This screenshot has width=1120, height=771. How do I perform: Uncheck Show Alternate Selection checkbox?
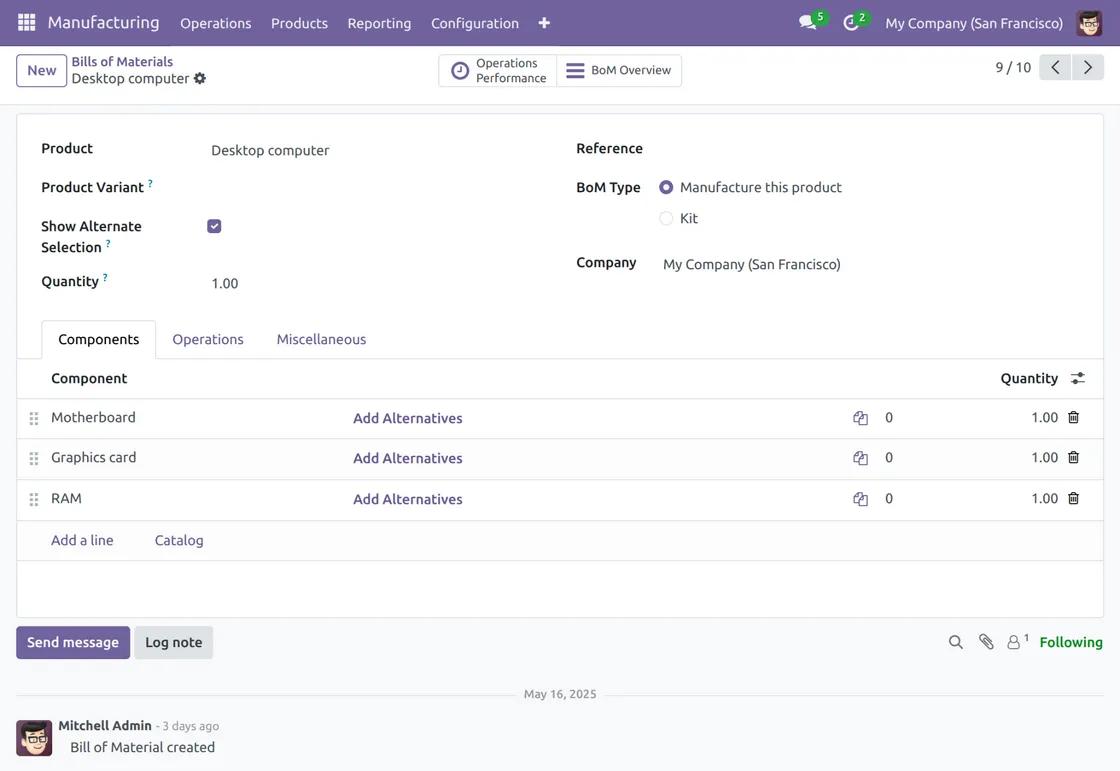214,227
